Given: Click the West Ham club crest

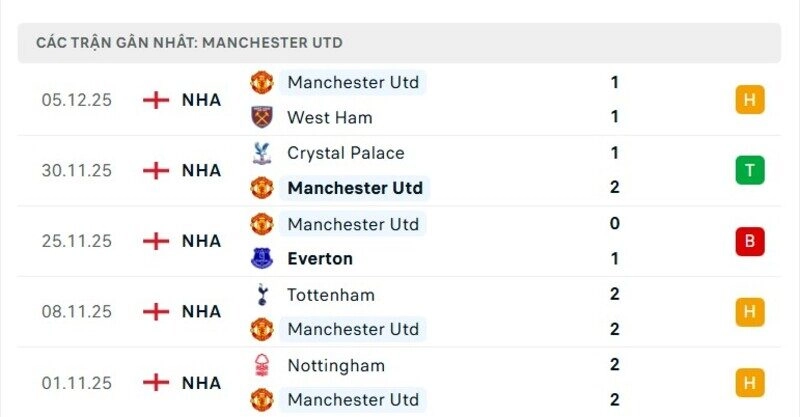Looking at the screenshot, I should point(262,117).
